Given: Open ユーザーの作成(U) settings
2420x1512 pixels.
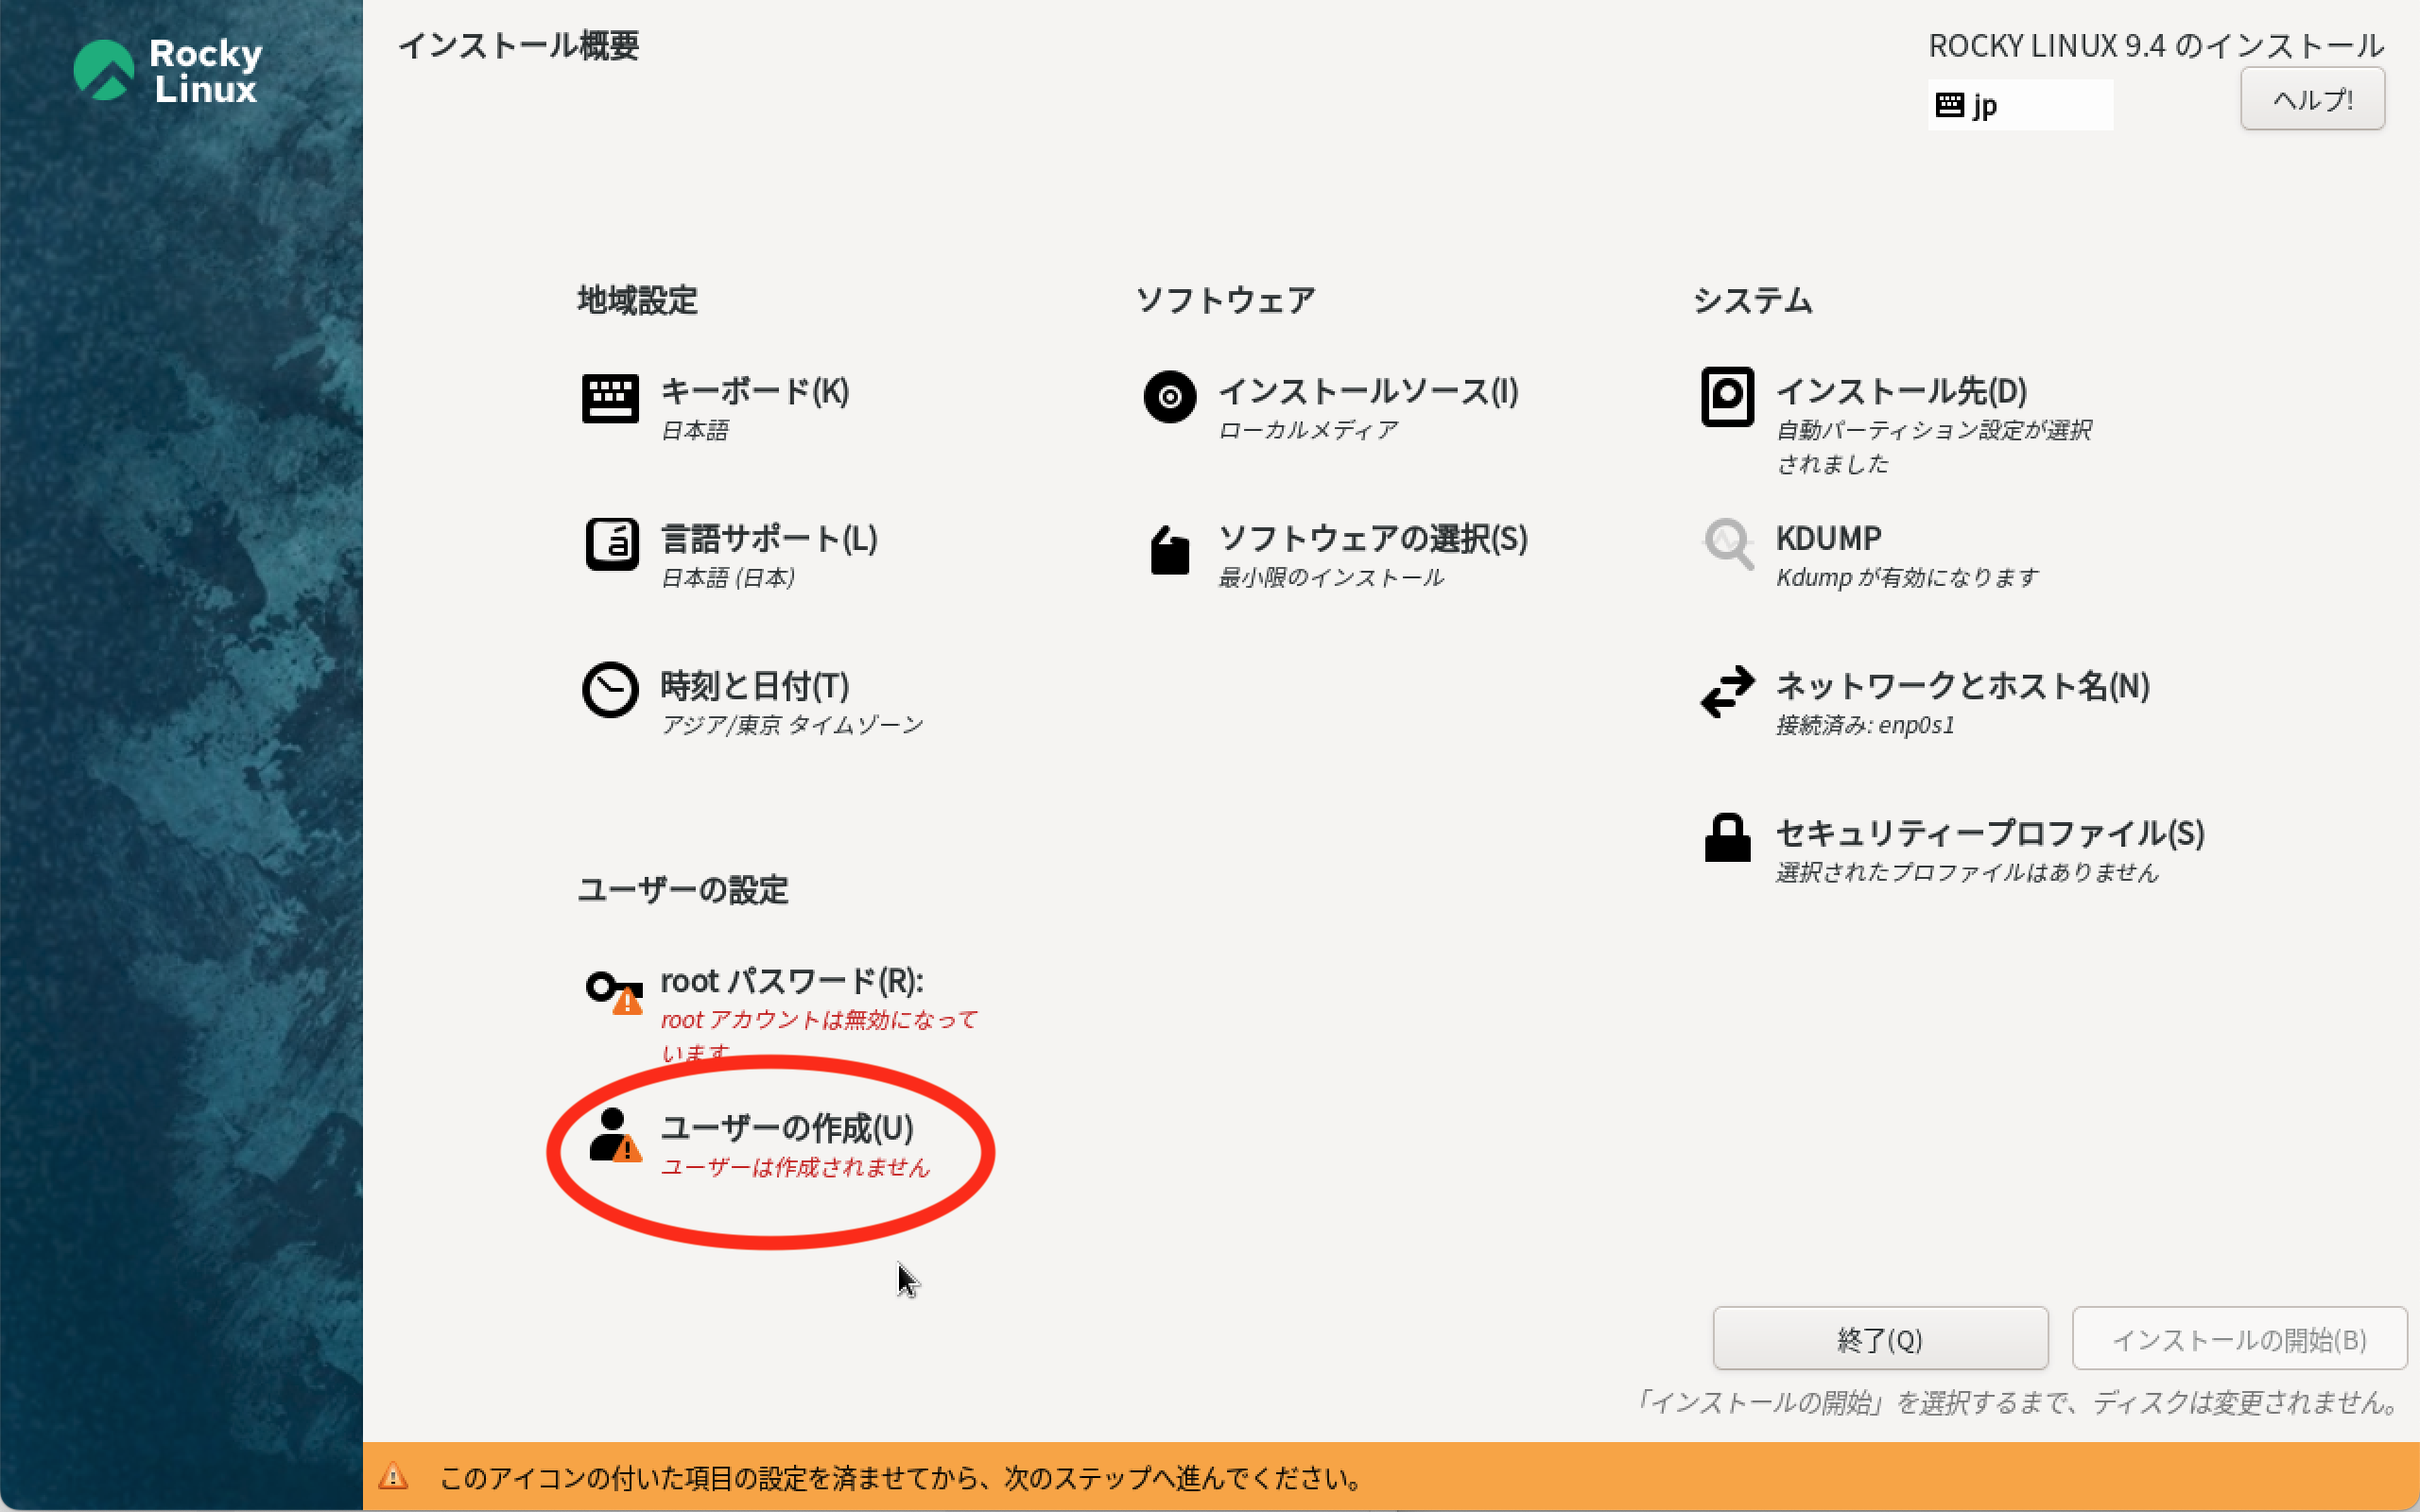Looking at the screenshot, I should 787,1128.
